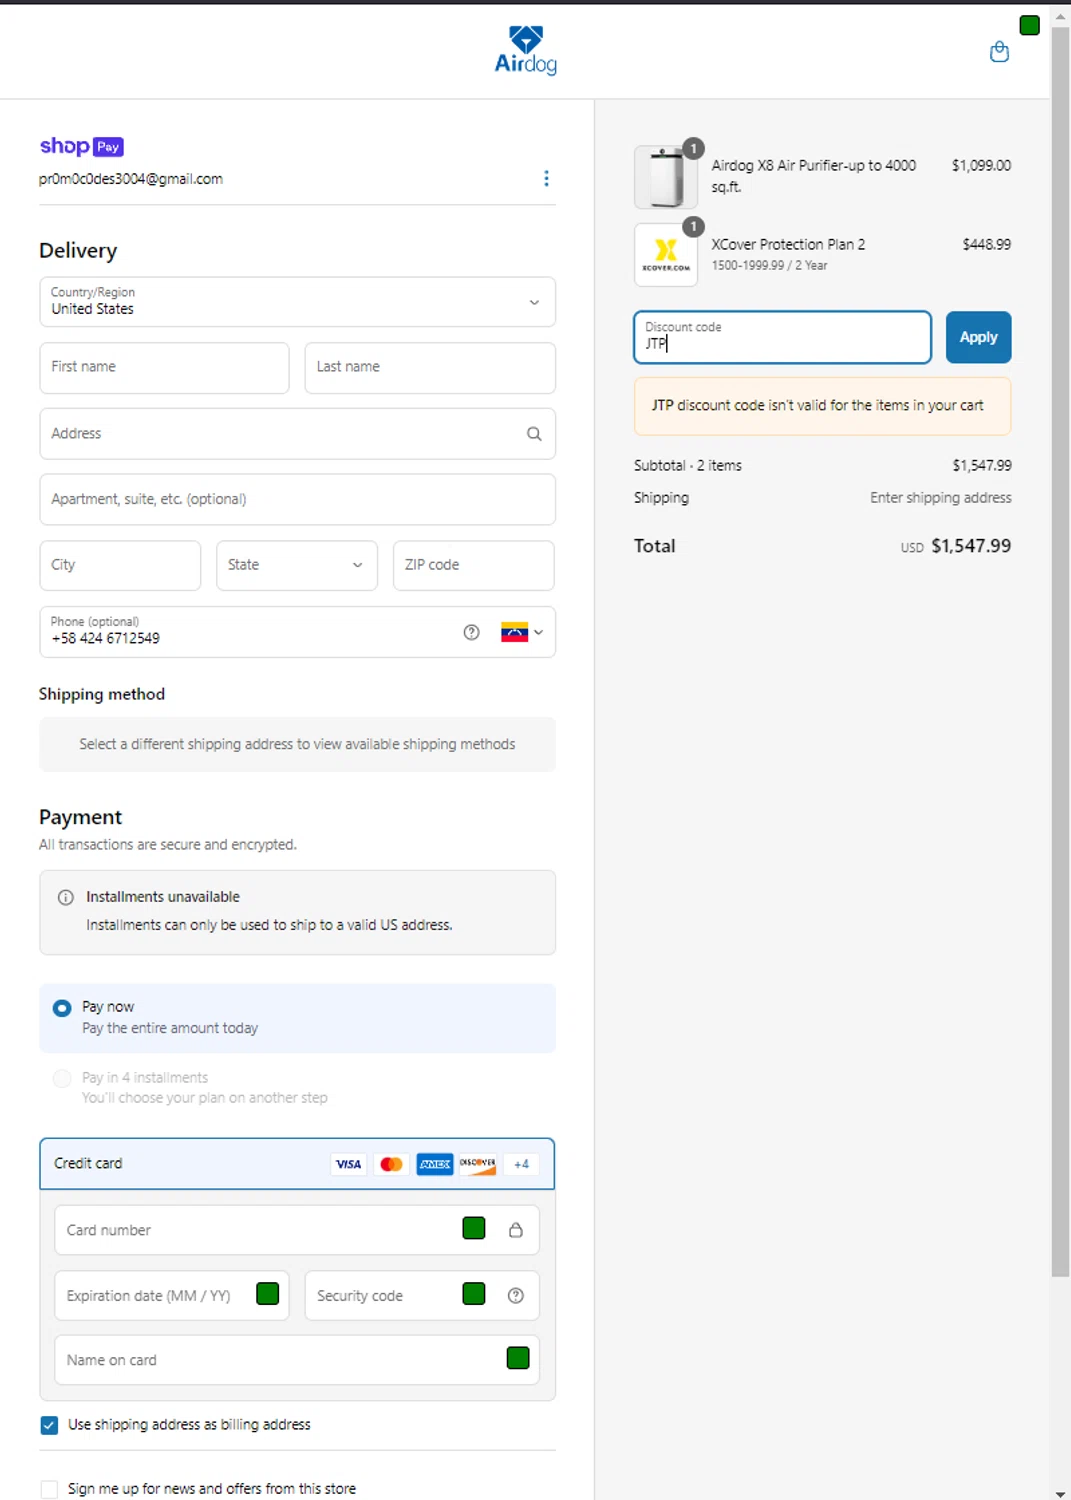Uncheck Use shipping address as billing address
This screenshot has height=1500, width=1071.
point(49,1425)
